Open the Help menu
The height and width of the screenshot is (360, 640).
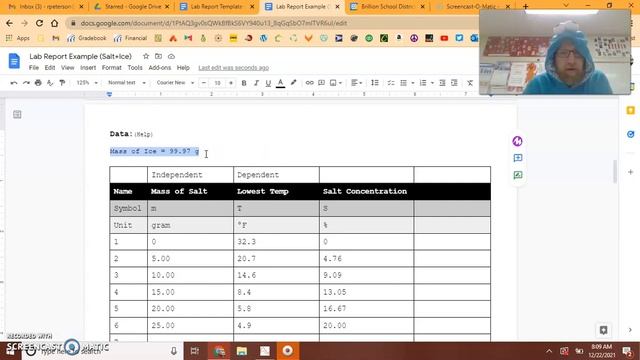point(183,68)
